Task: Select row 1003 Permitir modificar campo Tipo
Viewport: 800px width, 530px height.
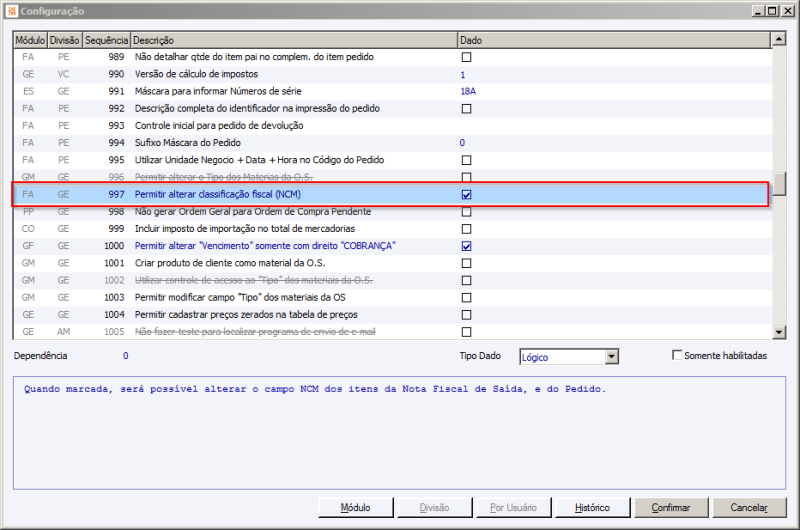Action: point(391,297)
